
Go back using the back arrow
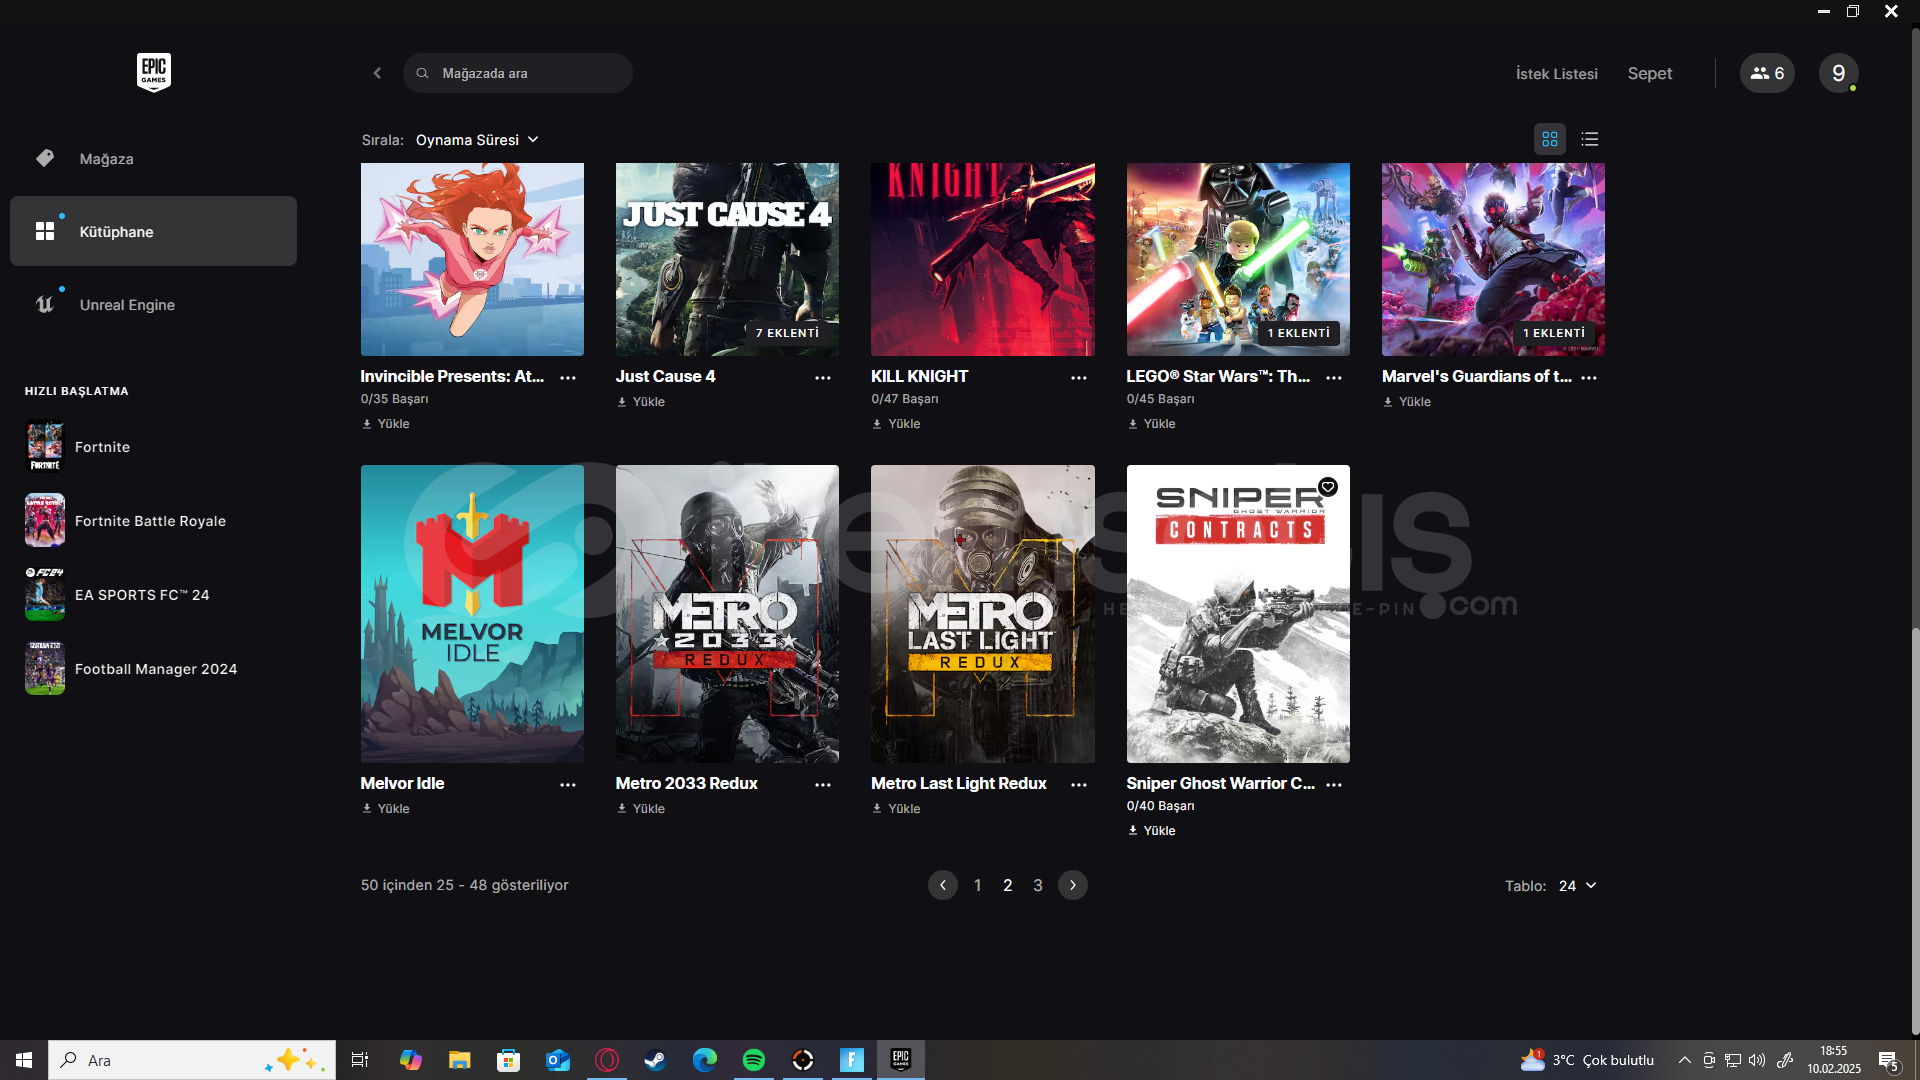click(377, 73)
